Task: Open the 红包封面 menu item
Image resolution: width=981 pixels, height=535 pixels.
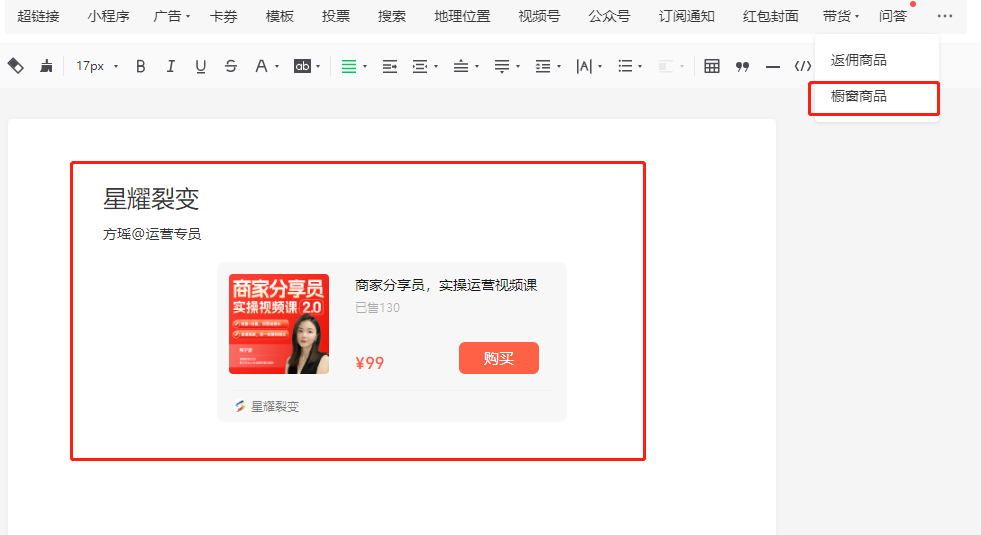Action: (770, 16)
